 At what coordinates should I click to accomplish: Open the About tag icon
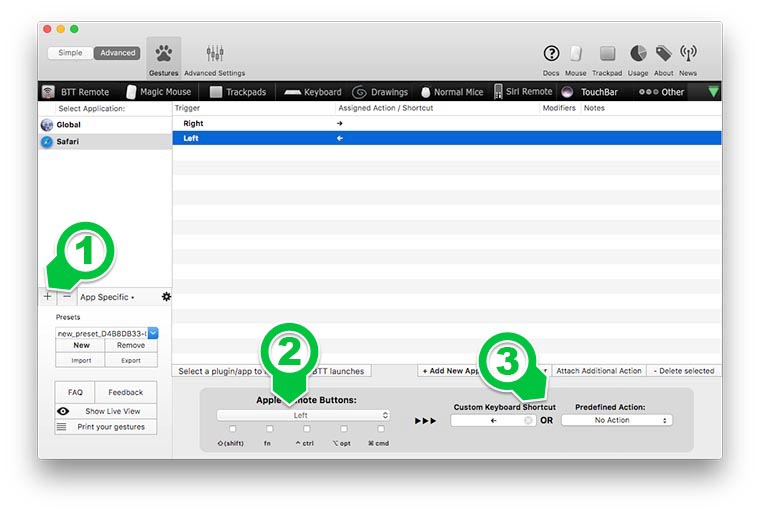click(664, 58)
